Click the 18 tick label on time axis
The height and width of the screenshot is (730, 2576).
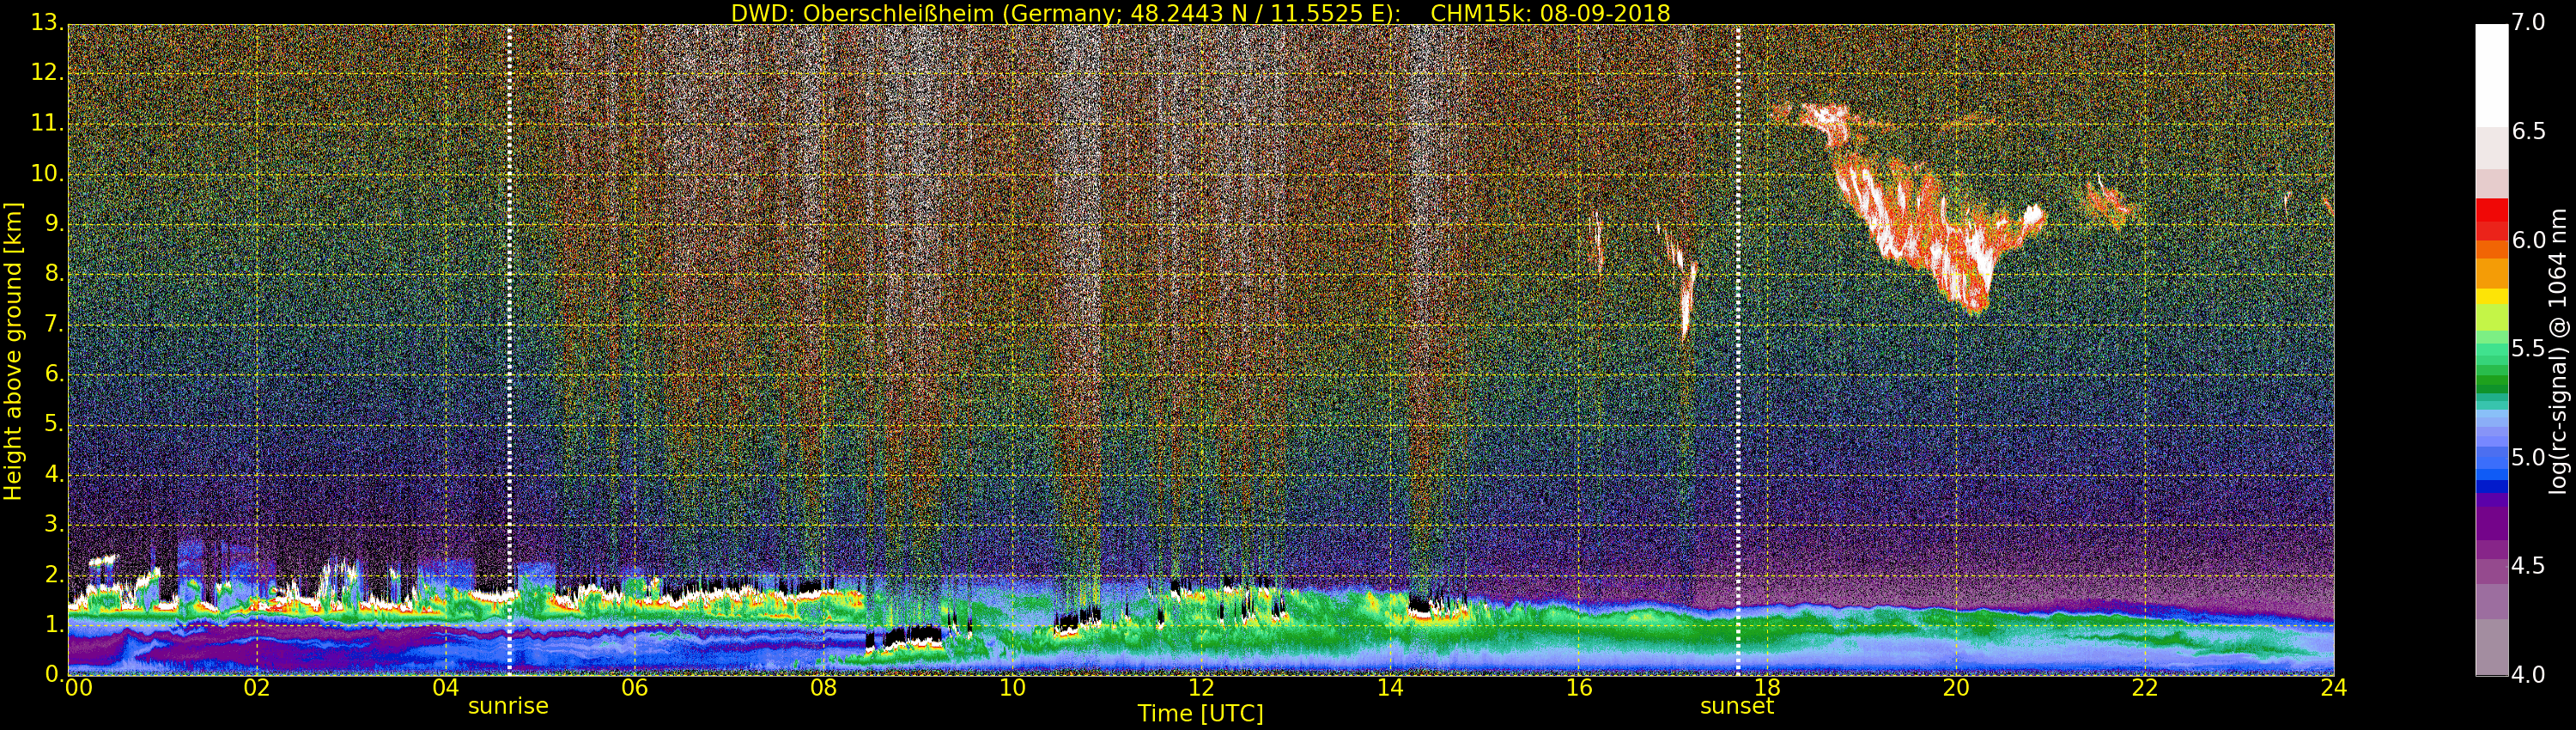tap(1767, 688)
